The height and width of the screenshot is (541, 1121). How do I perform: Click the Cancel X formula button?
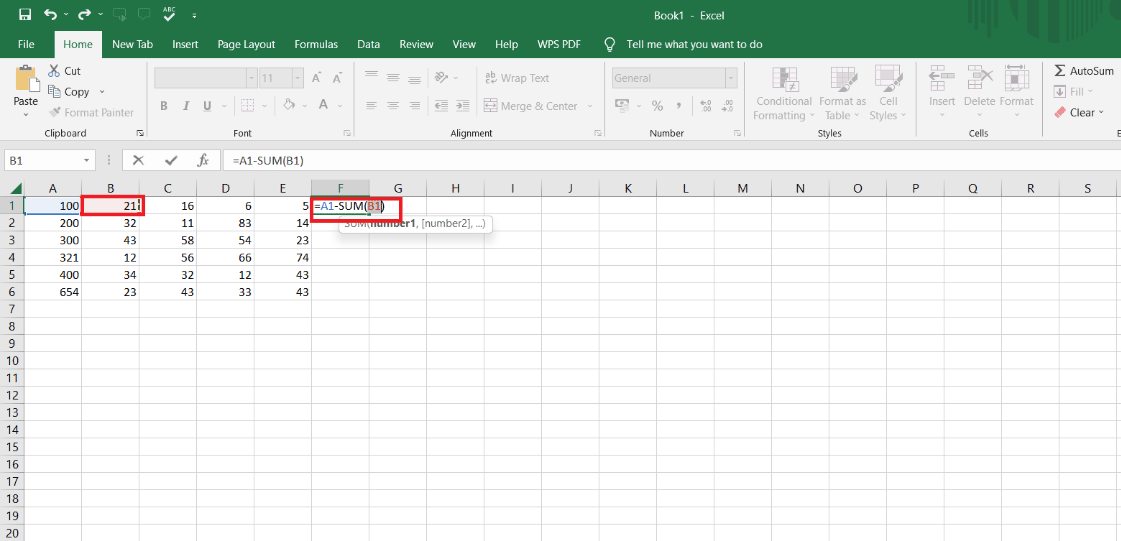(139, 161)
